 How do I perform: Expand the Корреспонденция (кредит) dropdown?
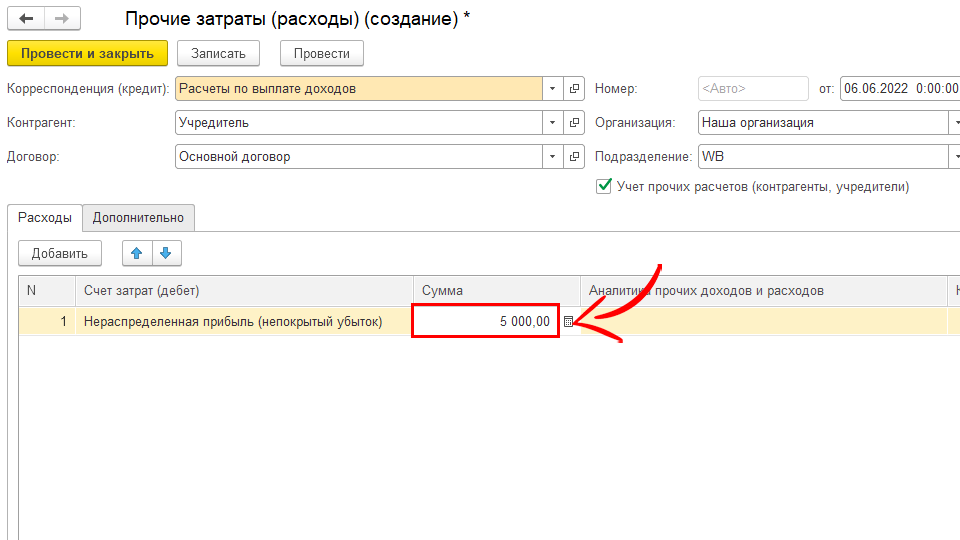coord(553,88)
